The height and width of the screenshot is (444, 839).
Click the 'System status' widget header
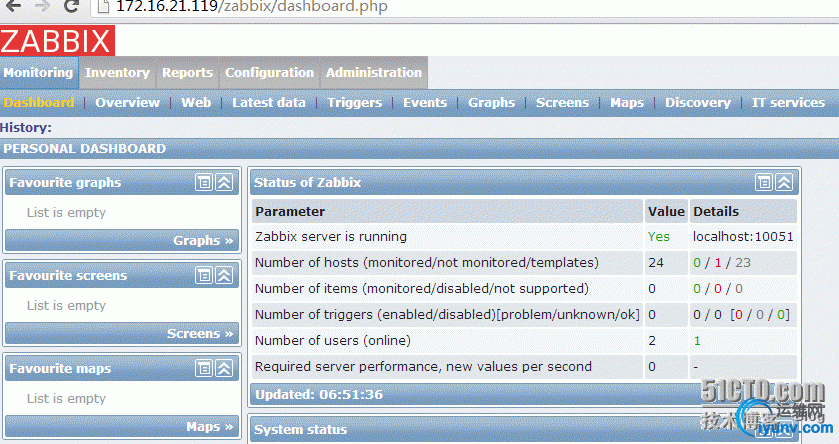(x=524, y=430)
